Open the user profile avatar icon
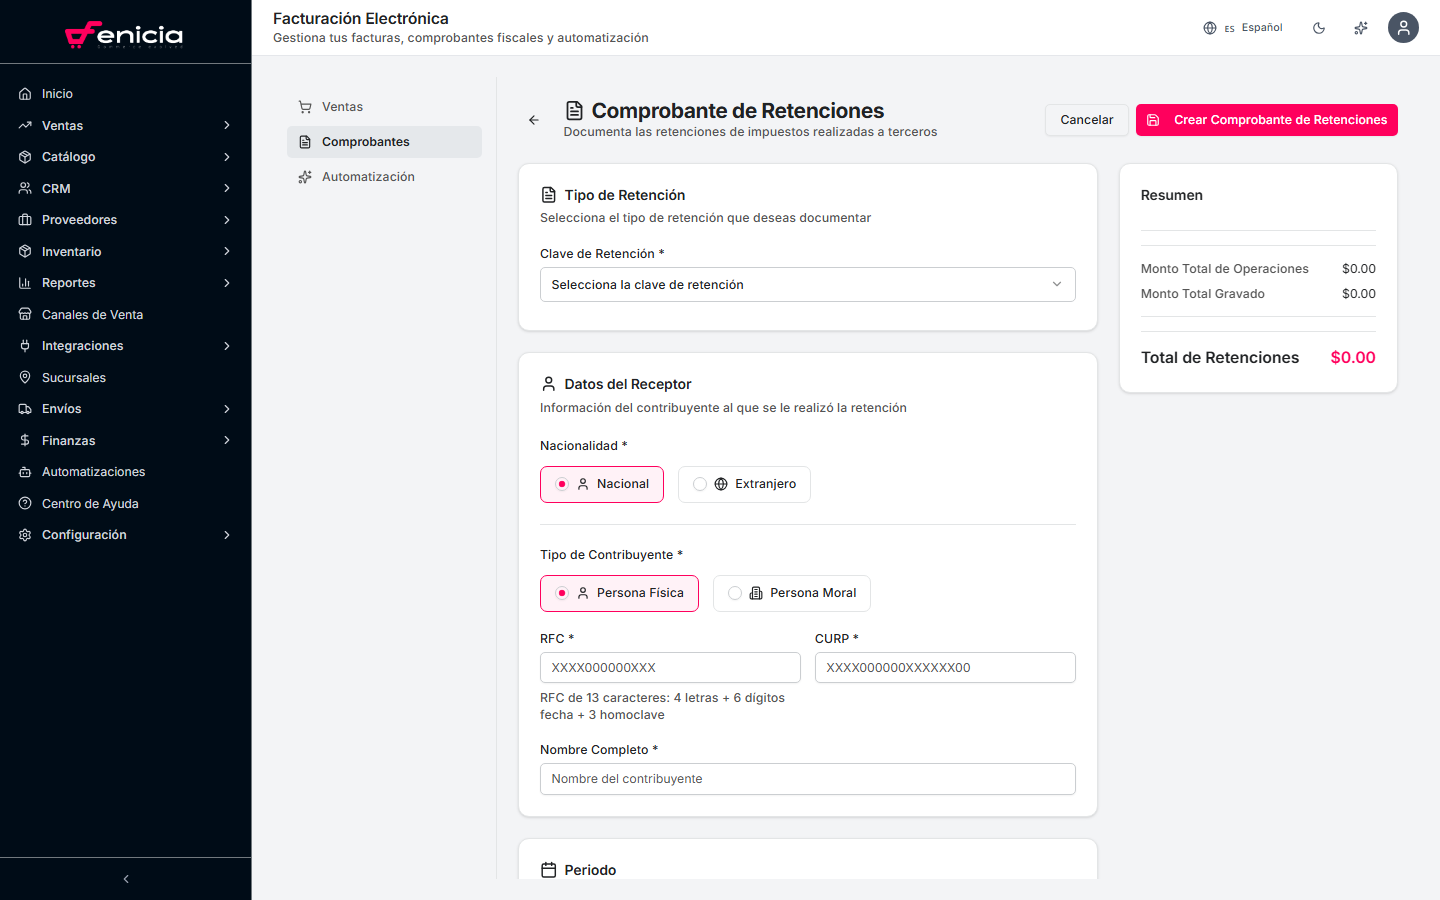The width and height of the screenshot is (1440, 900). (x=1403, y=28)
